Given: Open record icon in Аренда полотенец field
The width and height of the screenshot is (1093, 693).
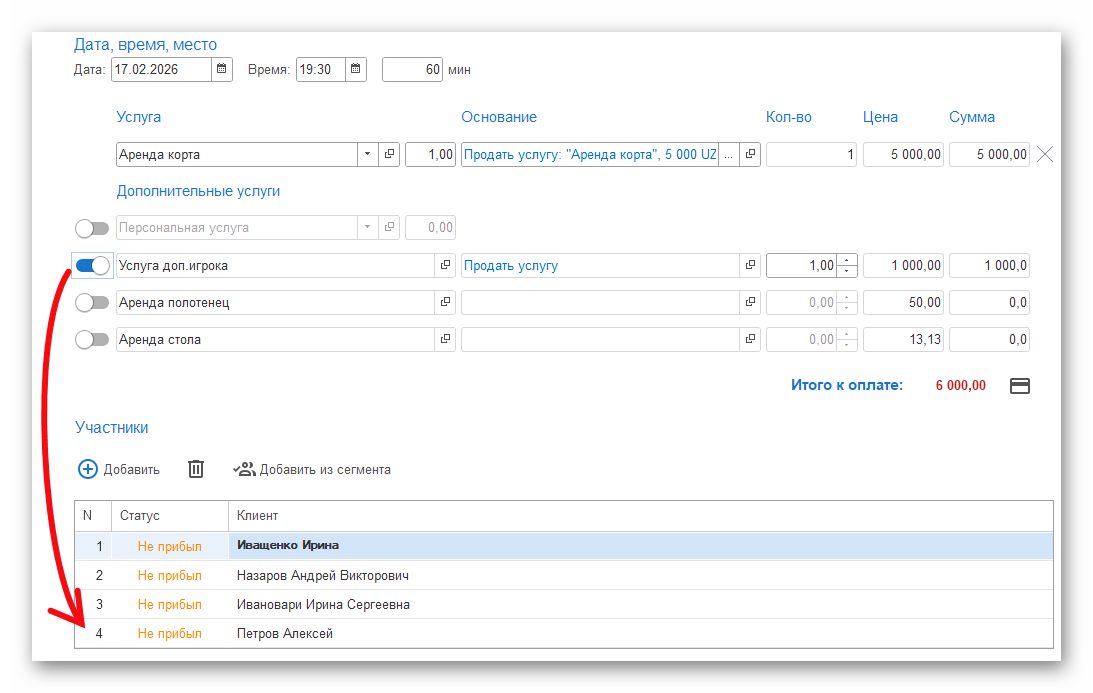Looking at the screenshot, I should point(445,303).
